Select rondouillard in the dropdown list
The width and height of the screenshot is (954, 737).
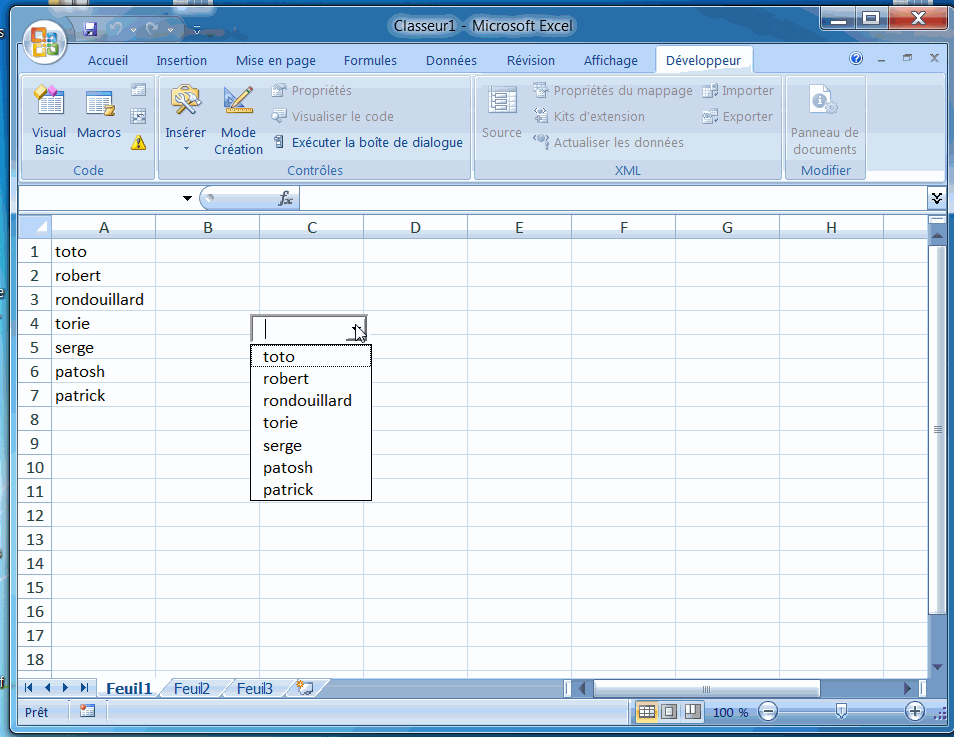click(x=311, y=400)
